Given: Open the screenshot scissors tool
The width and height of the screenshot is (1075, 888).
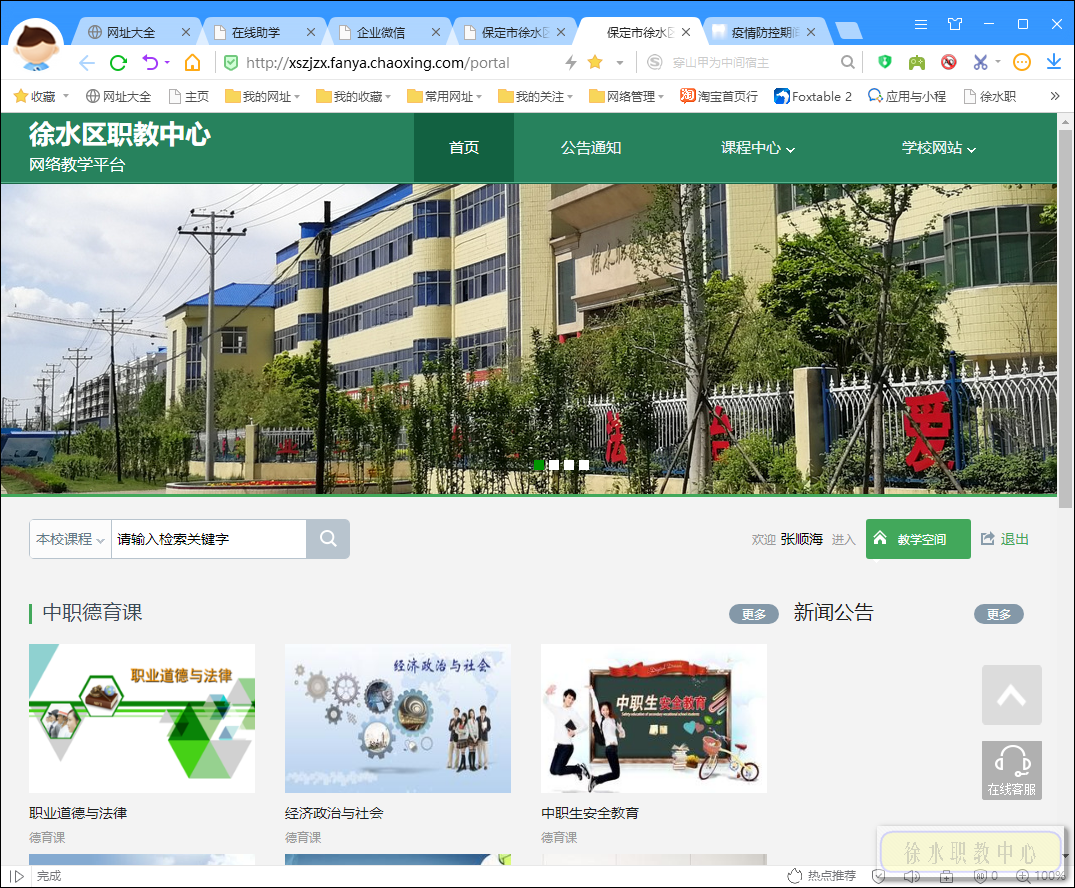Looking at the screenshot, I should (x=982, y=61).
